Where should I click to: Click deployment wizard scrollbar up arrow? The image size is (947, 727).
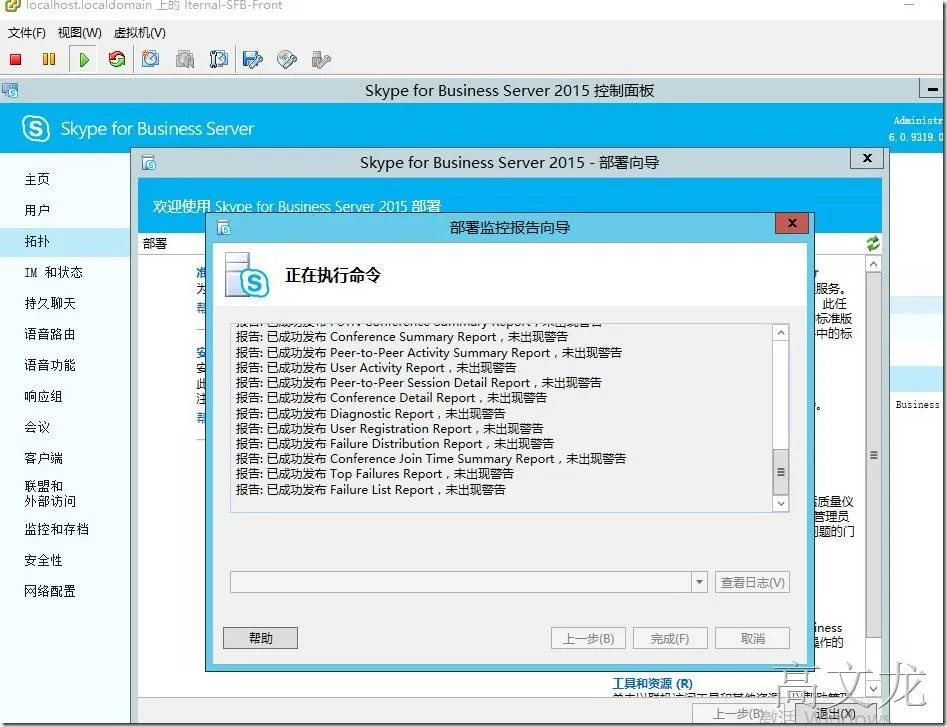(x=873, y=264)
